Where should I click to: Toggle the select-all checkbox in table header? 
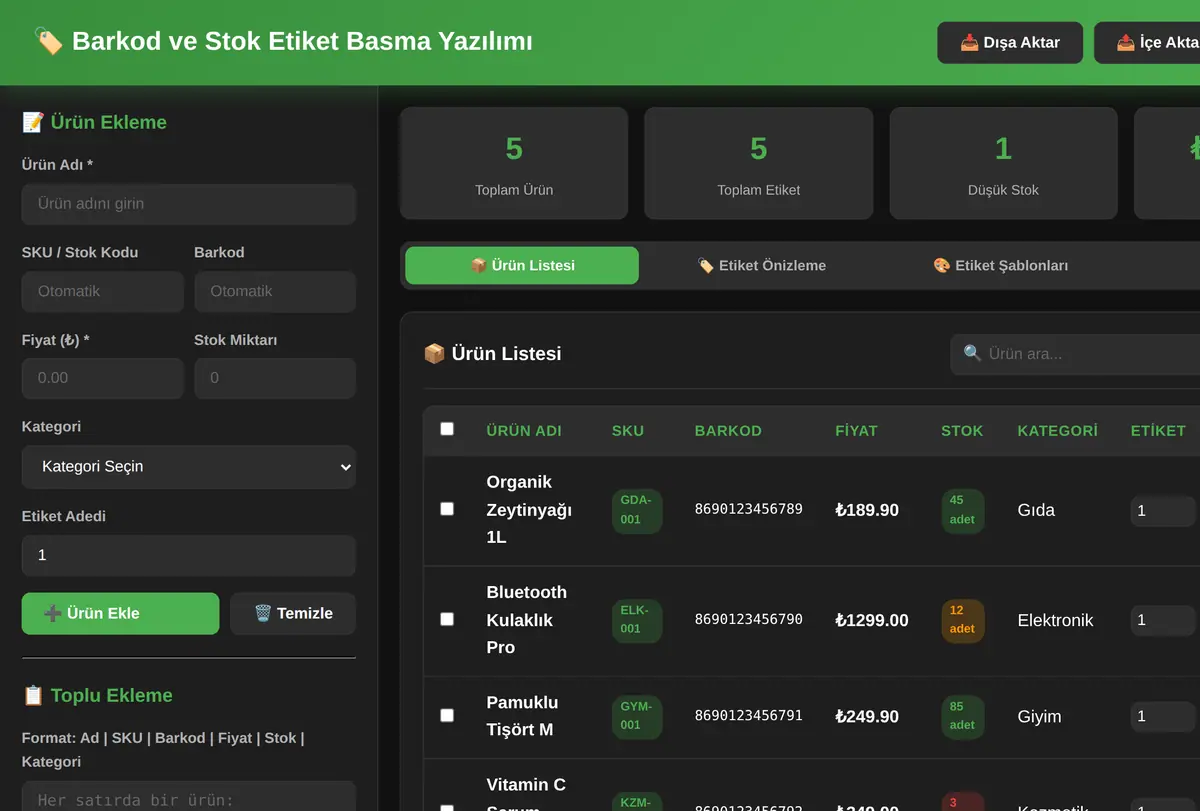click(447, 429)
